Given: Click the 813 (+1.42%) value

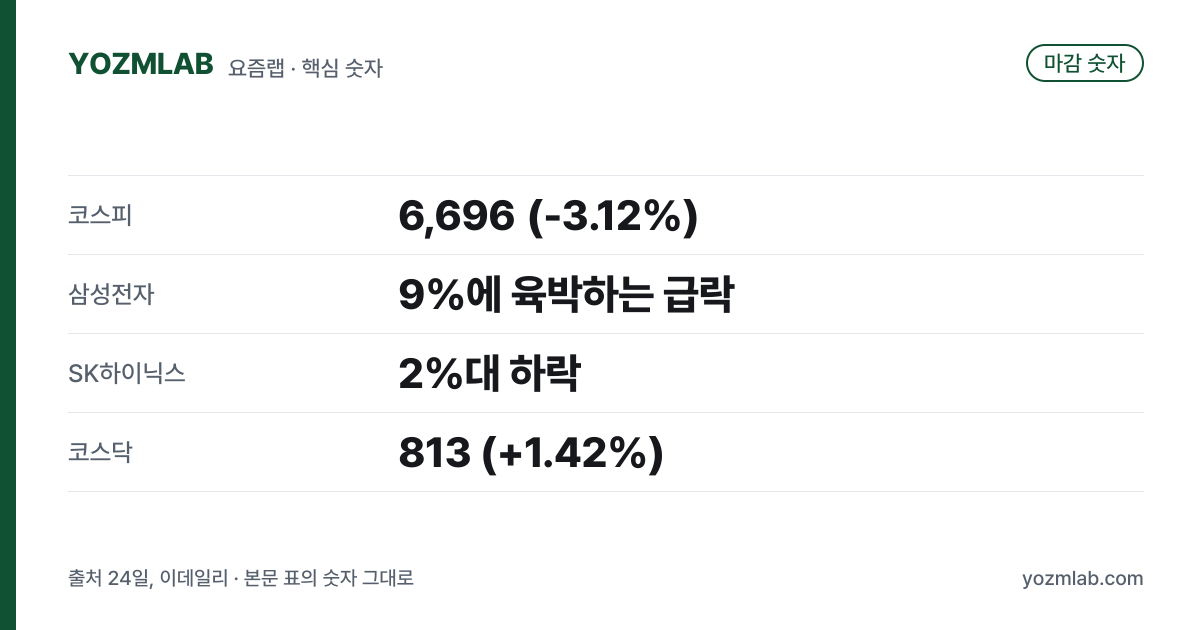Looking at the screenshot, I should 531,453.
